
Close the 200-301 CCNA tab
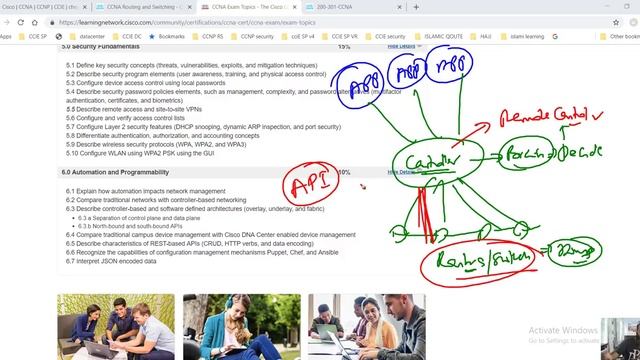pos(400,7)
